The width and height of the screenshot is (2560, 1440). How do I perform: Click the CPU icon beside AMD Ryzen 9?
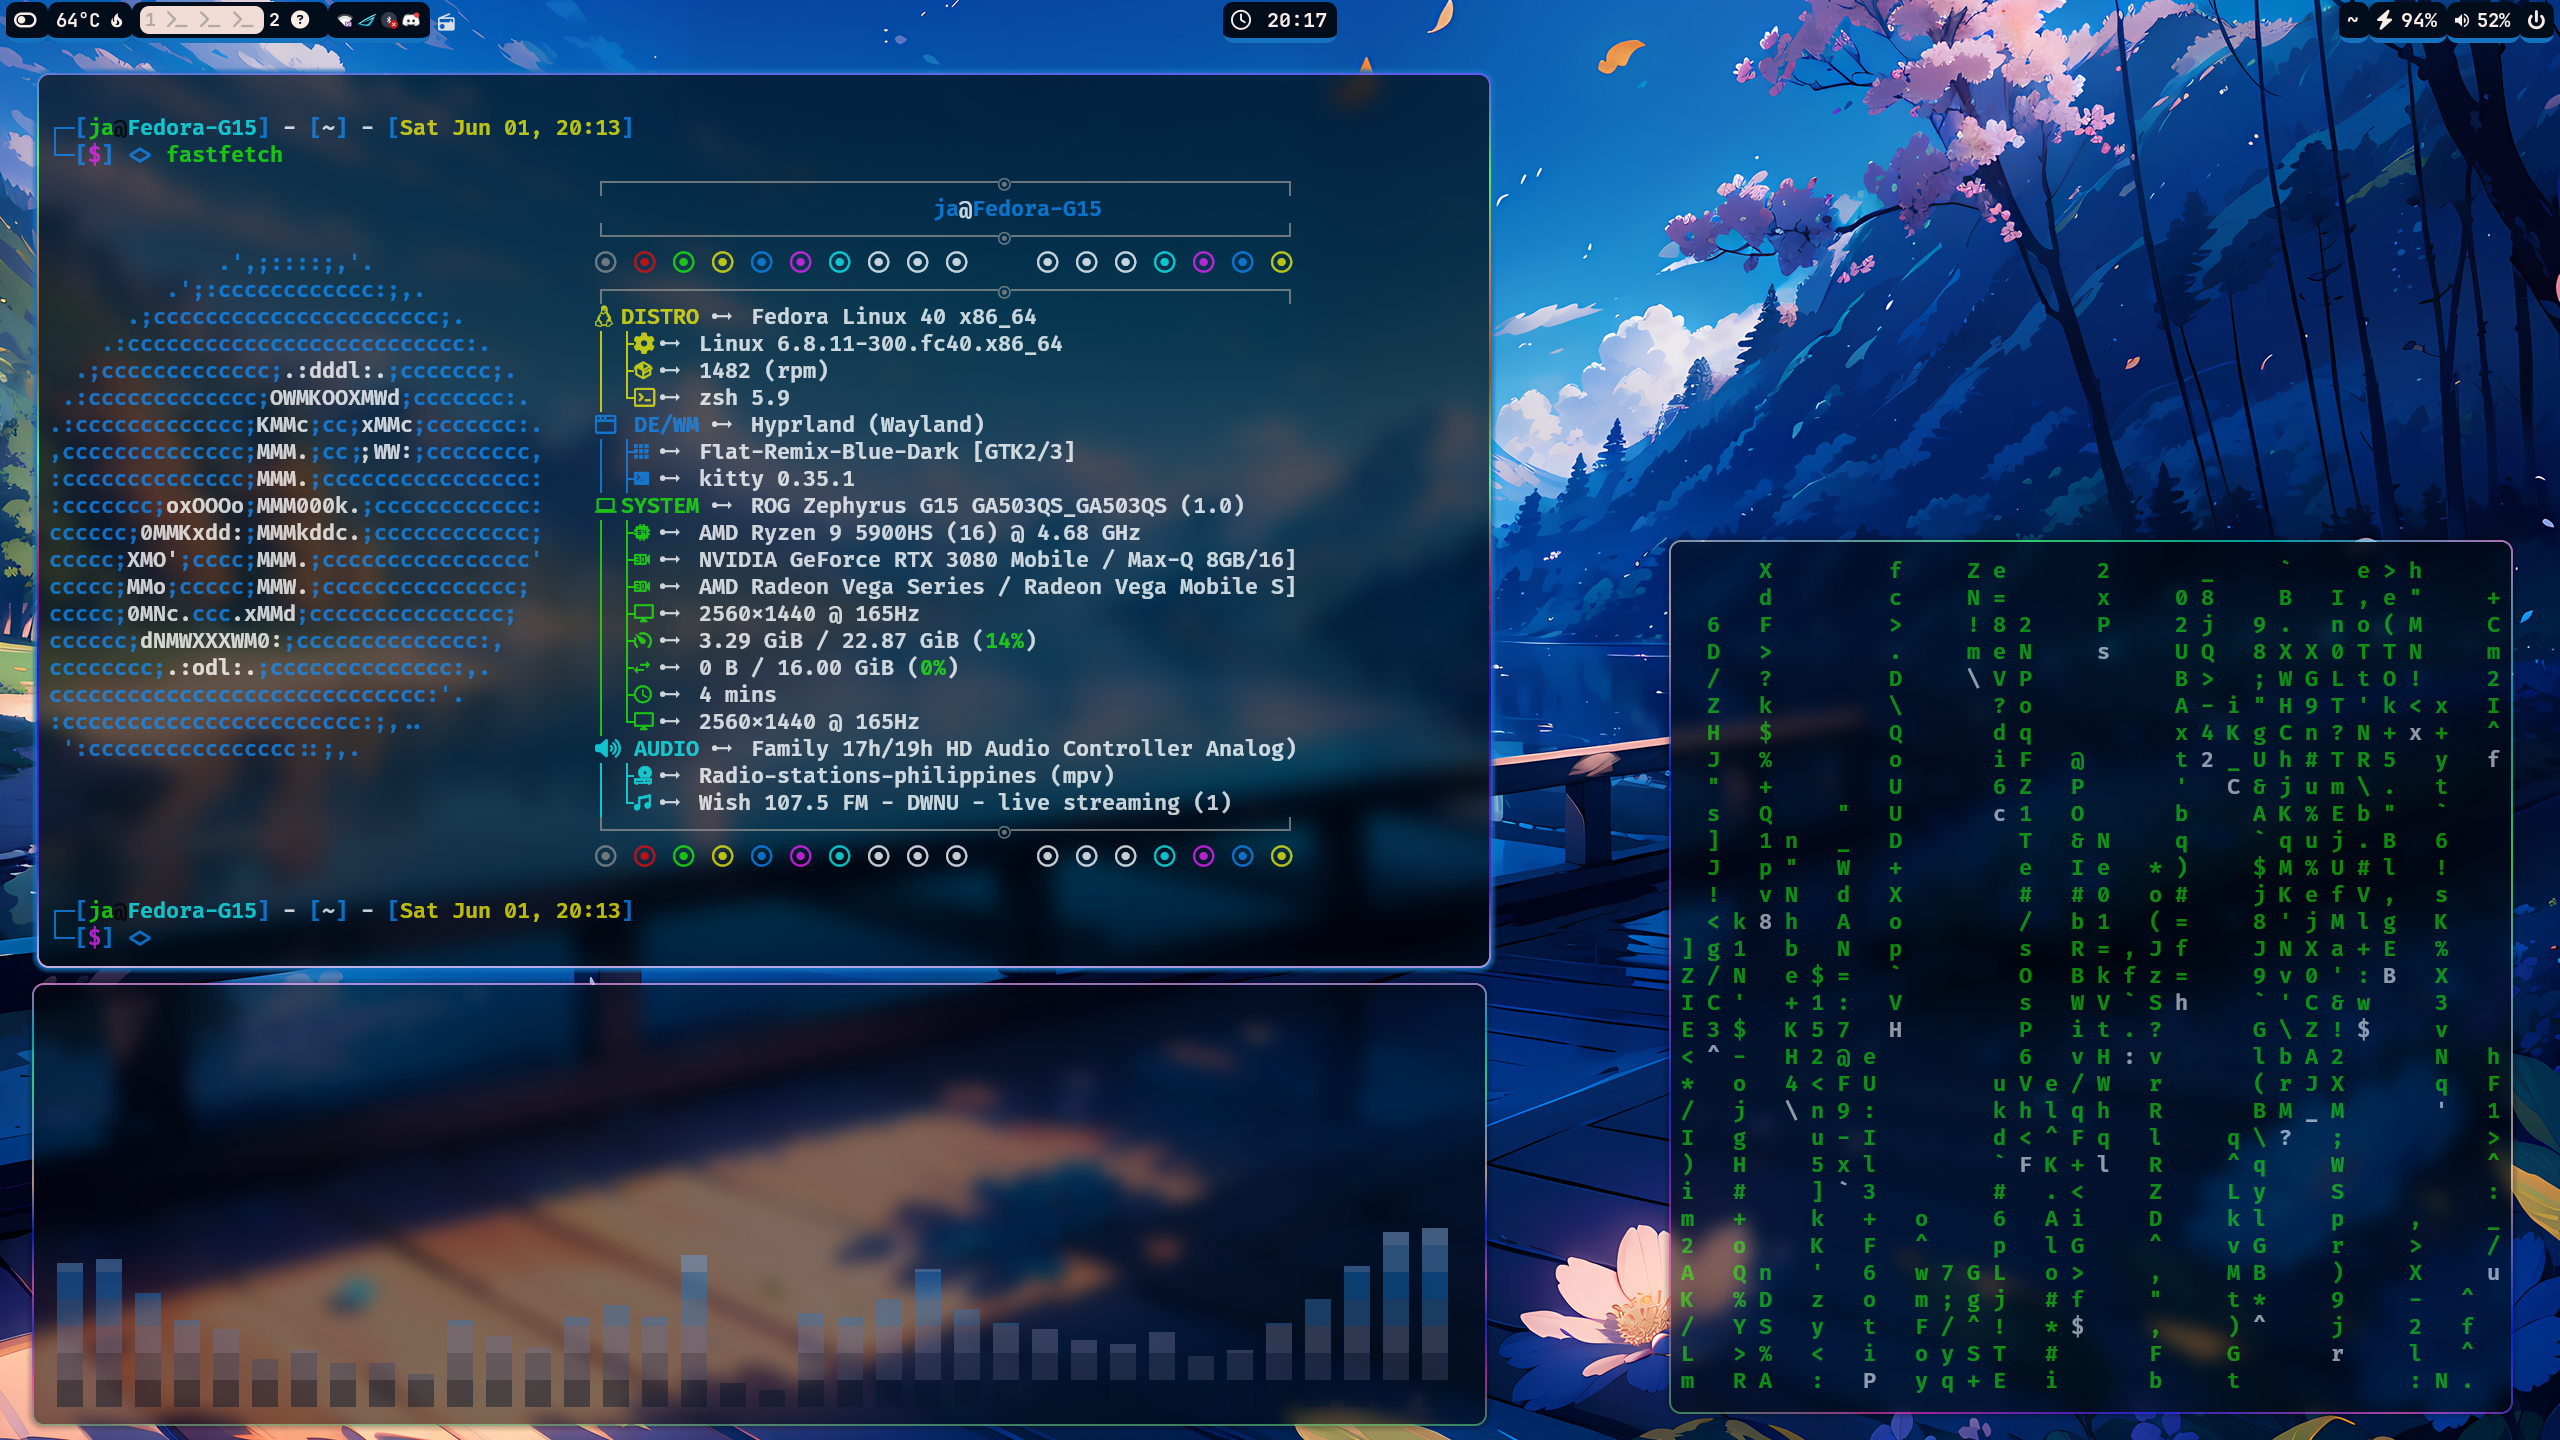click(x=642, y=532)
